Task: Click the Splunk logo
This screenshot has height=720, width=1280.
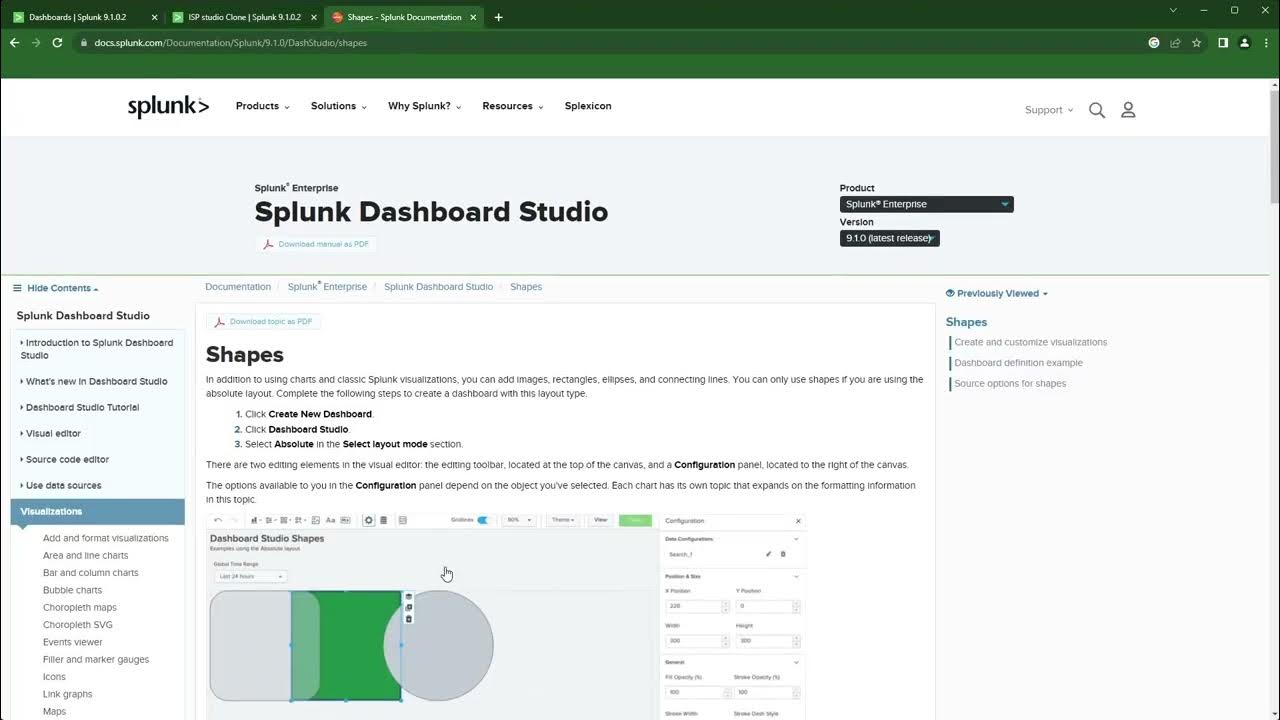Action: [168, 107]
